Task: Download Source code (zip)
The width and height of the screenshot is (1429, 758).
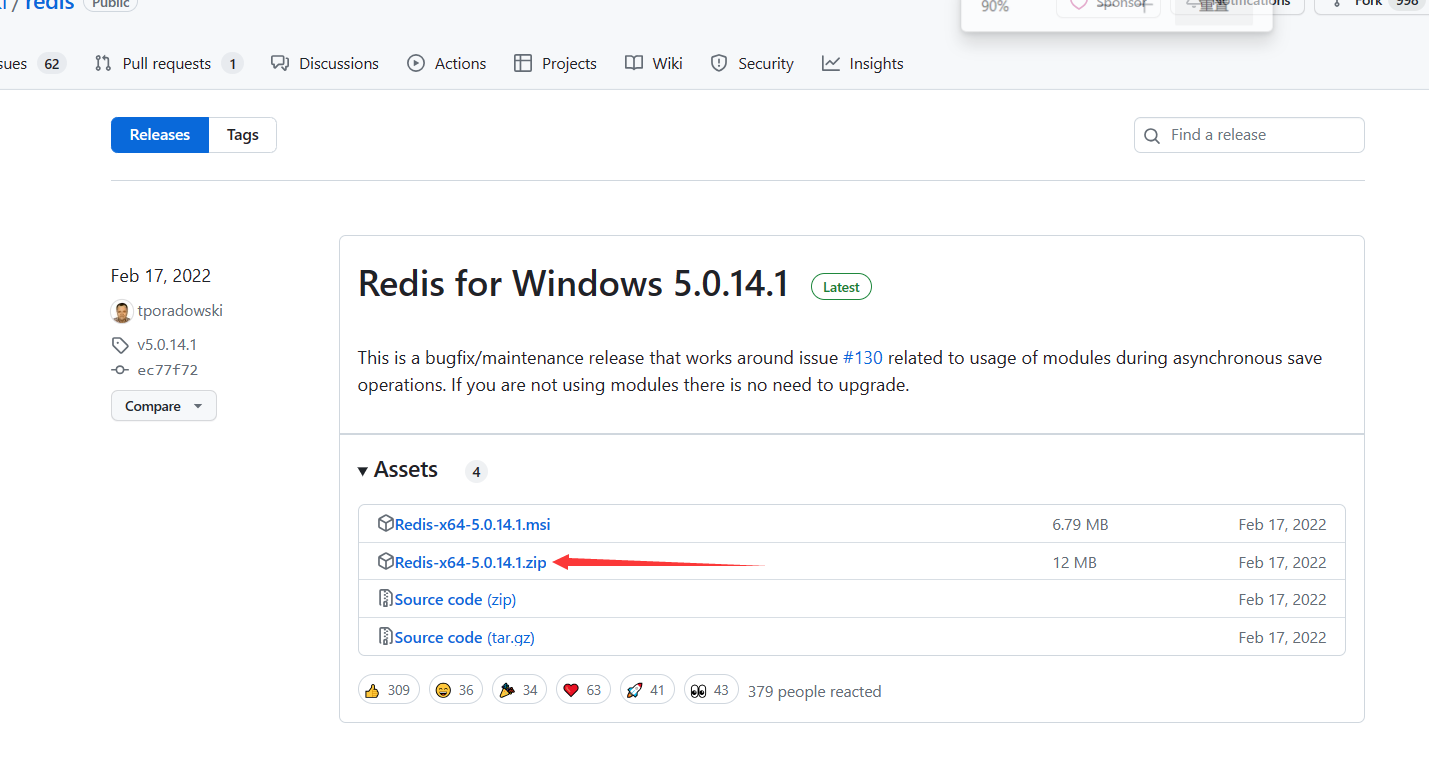Action: tap(455, 599)
